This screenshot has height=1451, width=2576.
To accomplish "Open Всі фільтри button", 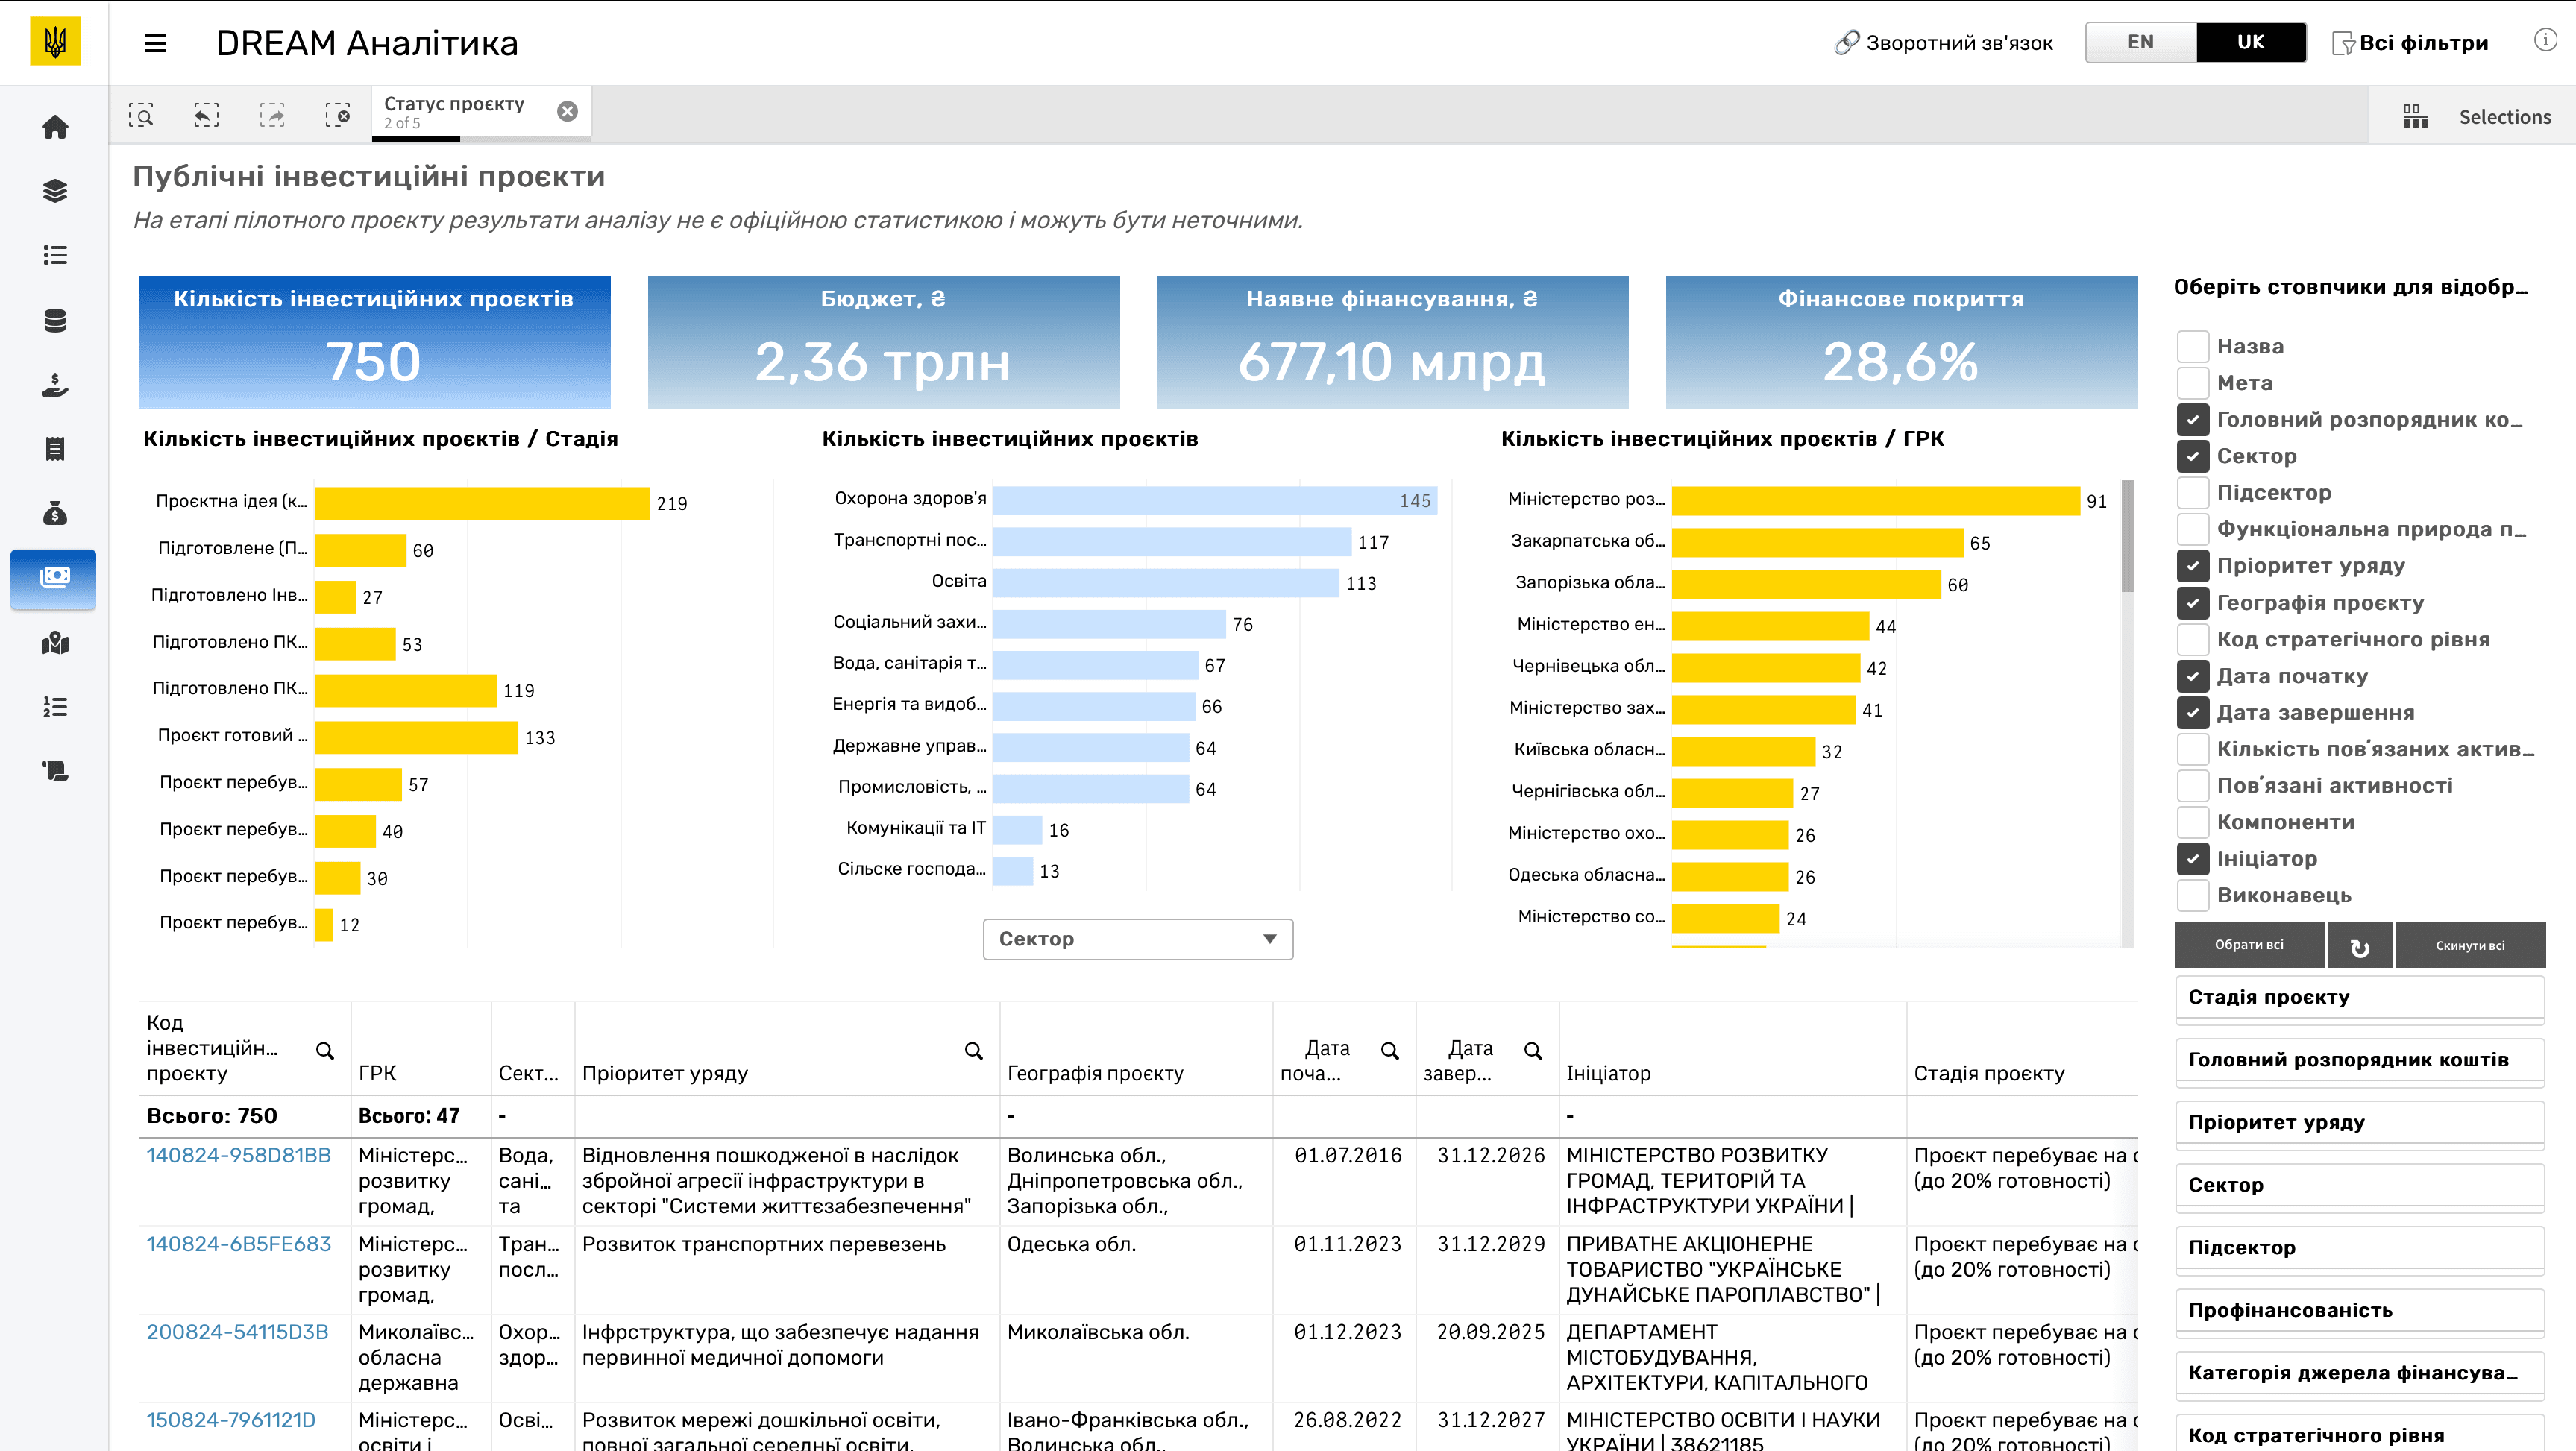I will click(x=2410, y=43).
